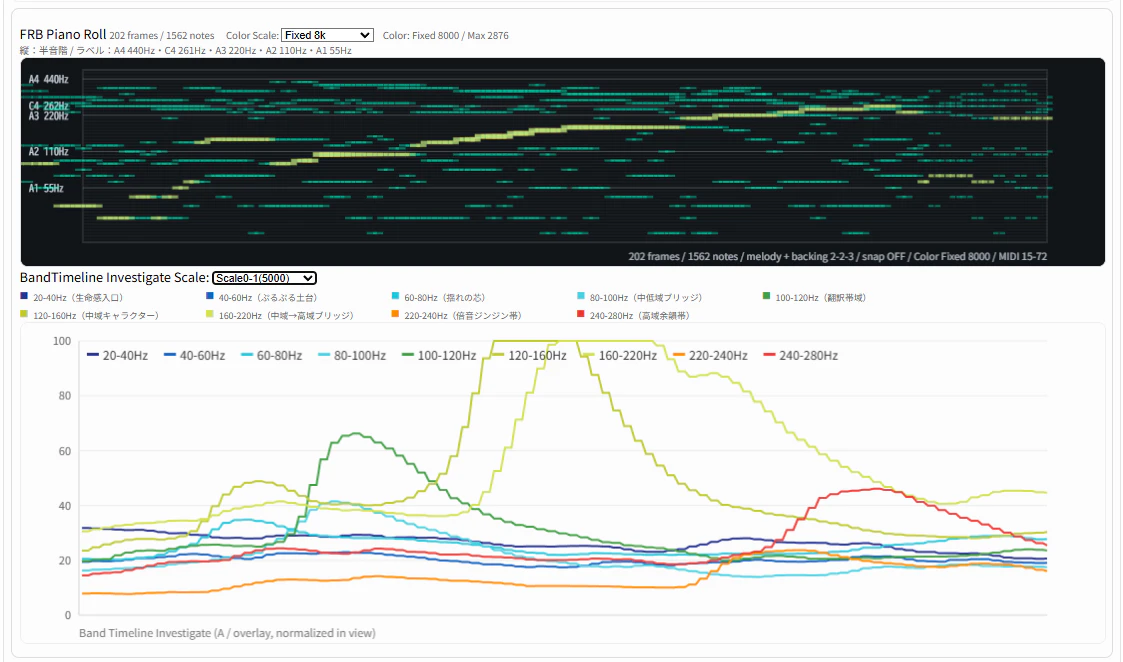The height and width of the screenshot is (662, 1123).
Task: Click the Band Timeline Investigate (A / overlay) caption
Action: pos(227,633)
